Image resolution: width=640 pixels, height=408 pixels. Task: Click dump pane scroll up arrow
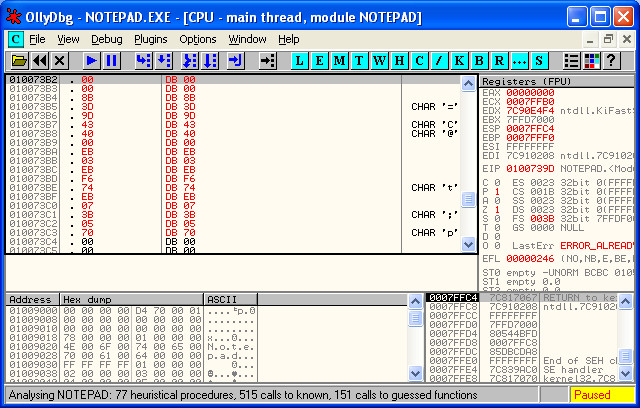point(415,302)
